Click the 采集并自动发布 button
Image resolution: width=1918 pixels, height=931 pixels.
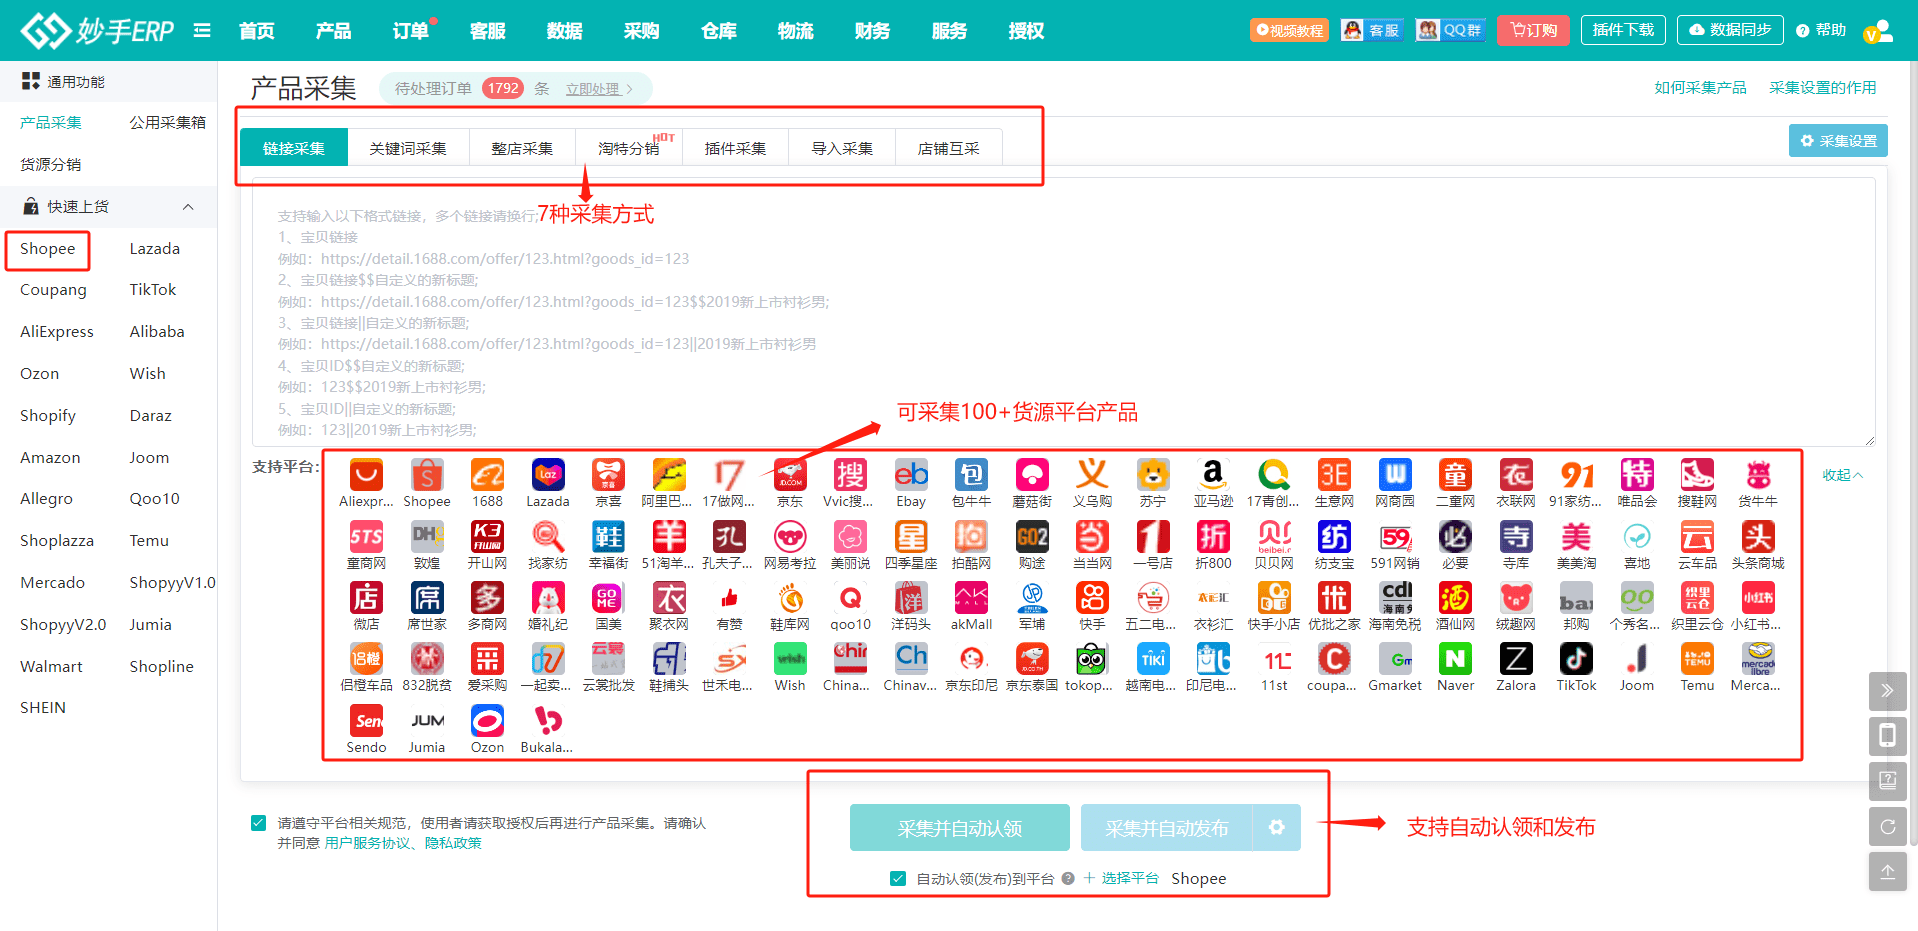coord(1167,828)
